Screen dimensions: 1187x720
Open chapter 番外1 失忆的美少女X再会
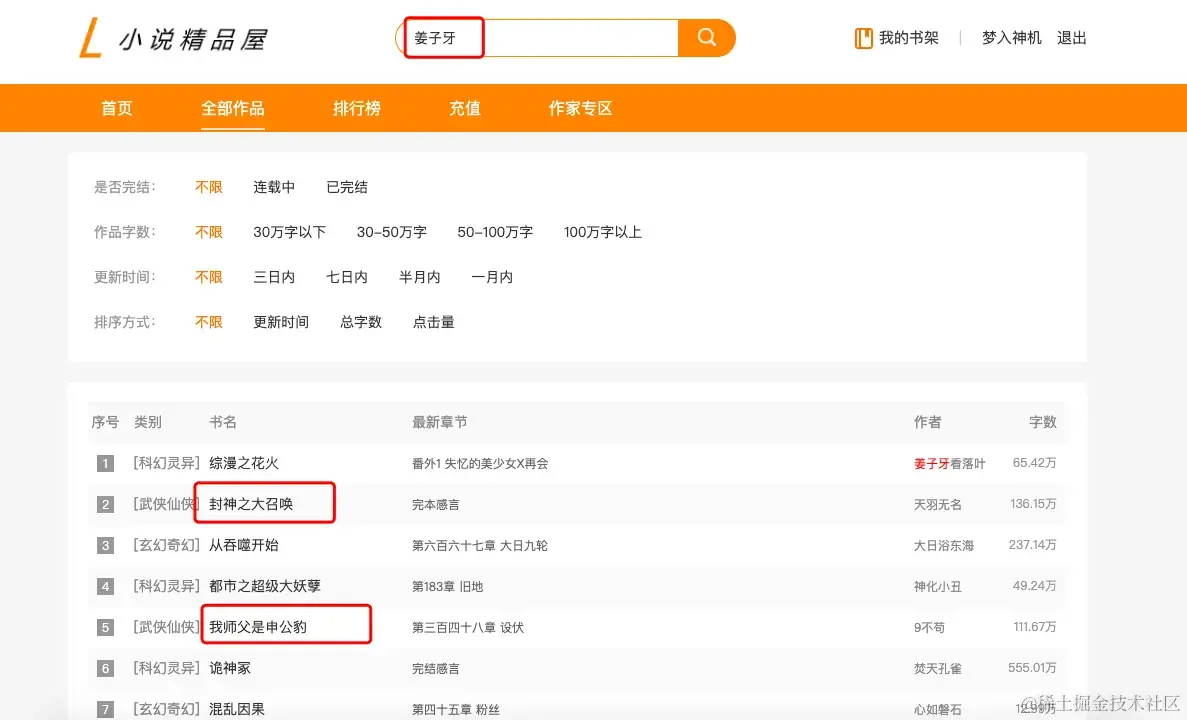(480, 463)
